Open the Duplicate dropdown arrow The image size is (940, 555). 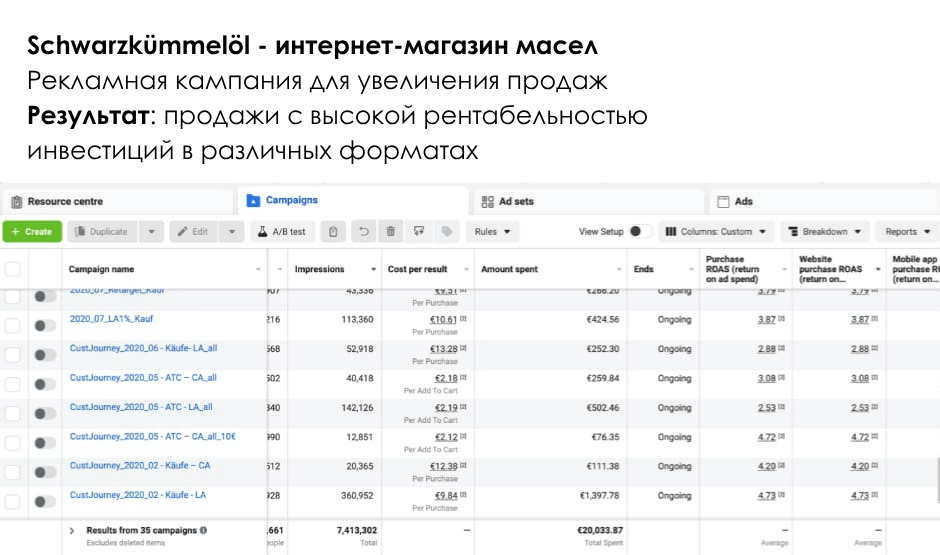(152, 231)
